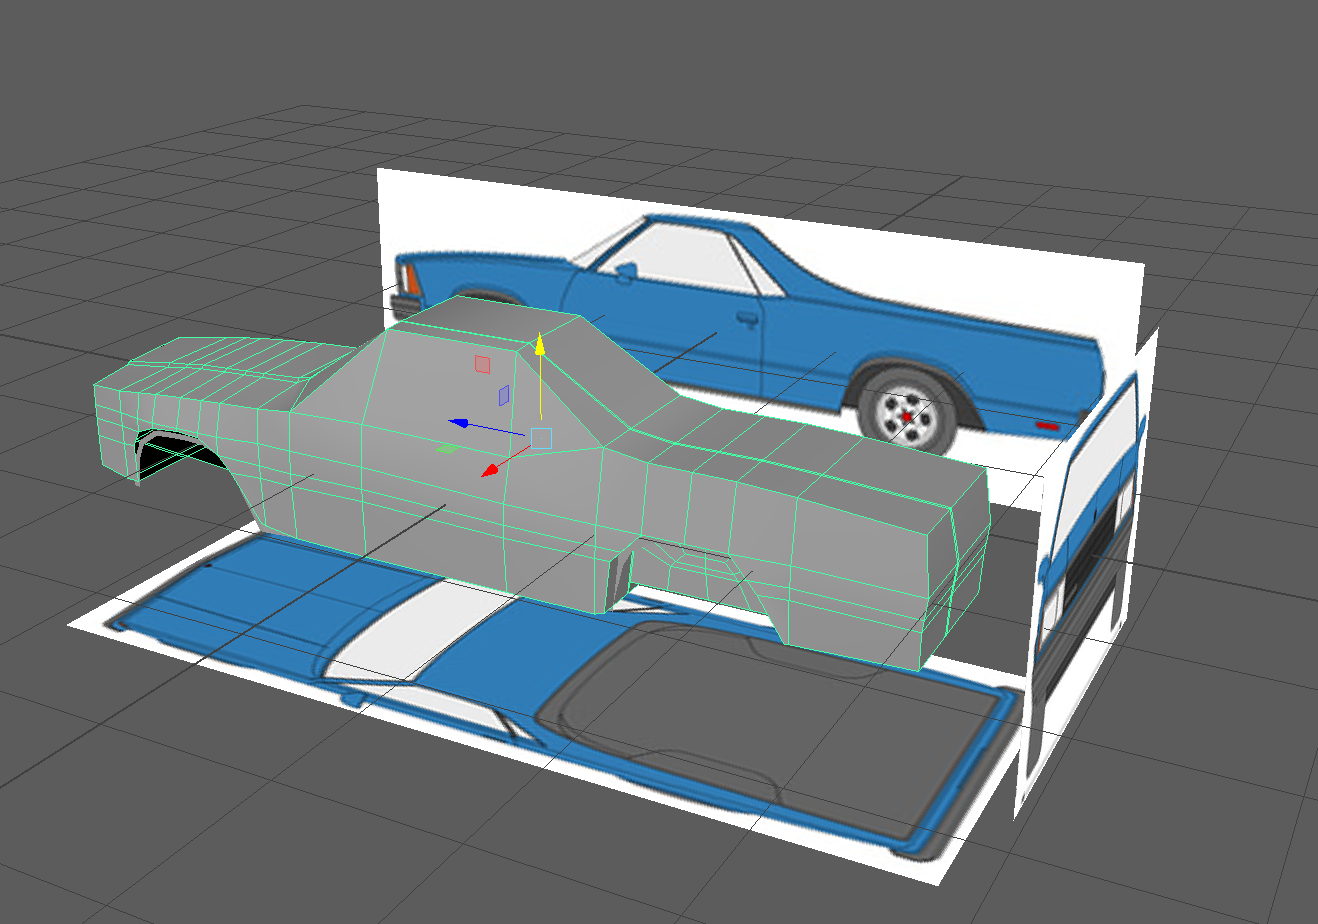Click the red X-axis arrow of the move manipulator

coord(490,470)
